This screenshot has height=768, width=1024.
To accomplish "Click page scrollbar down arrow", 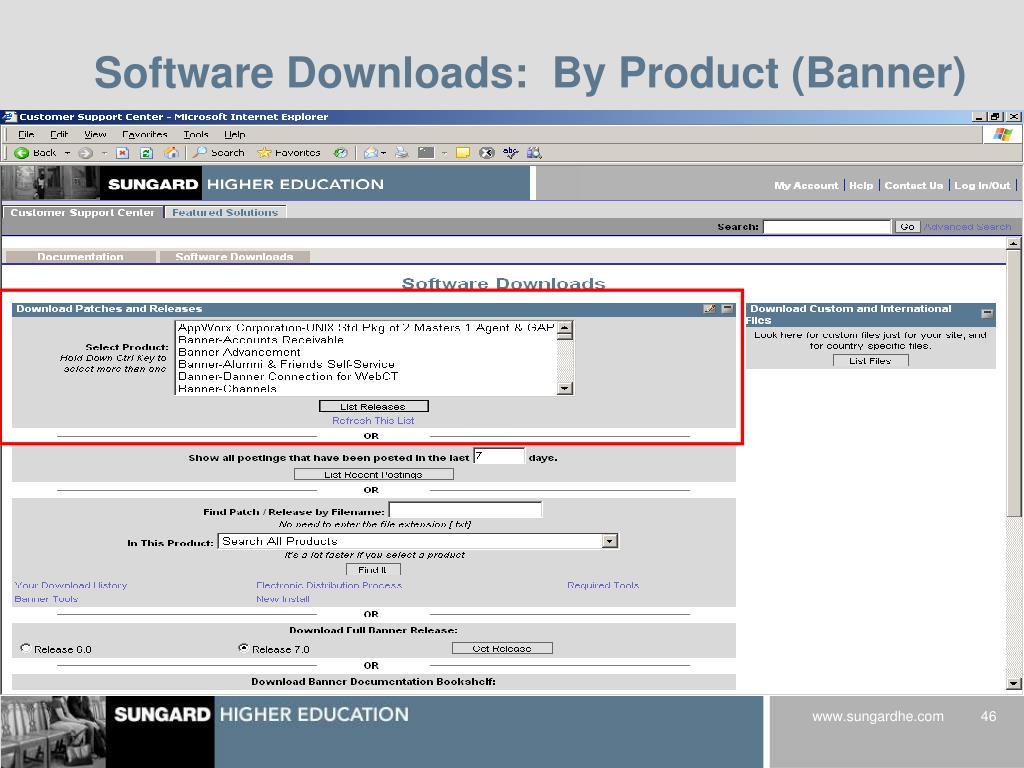I will coord(1014,684).
